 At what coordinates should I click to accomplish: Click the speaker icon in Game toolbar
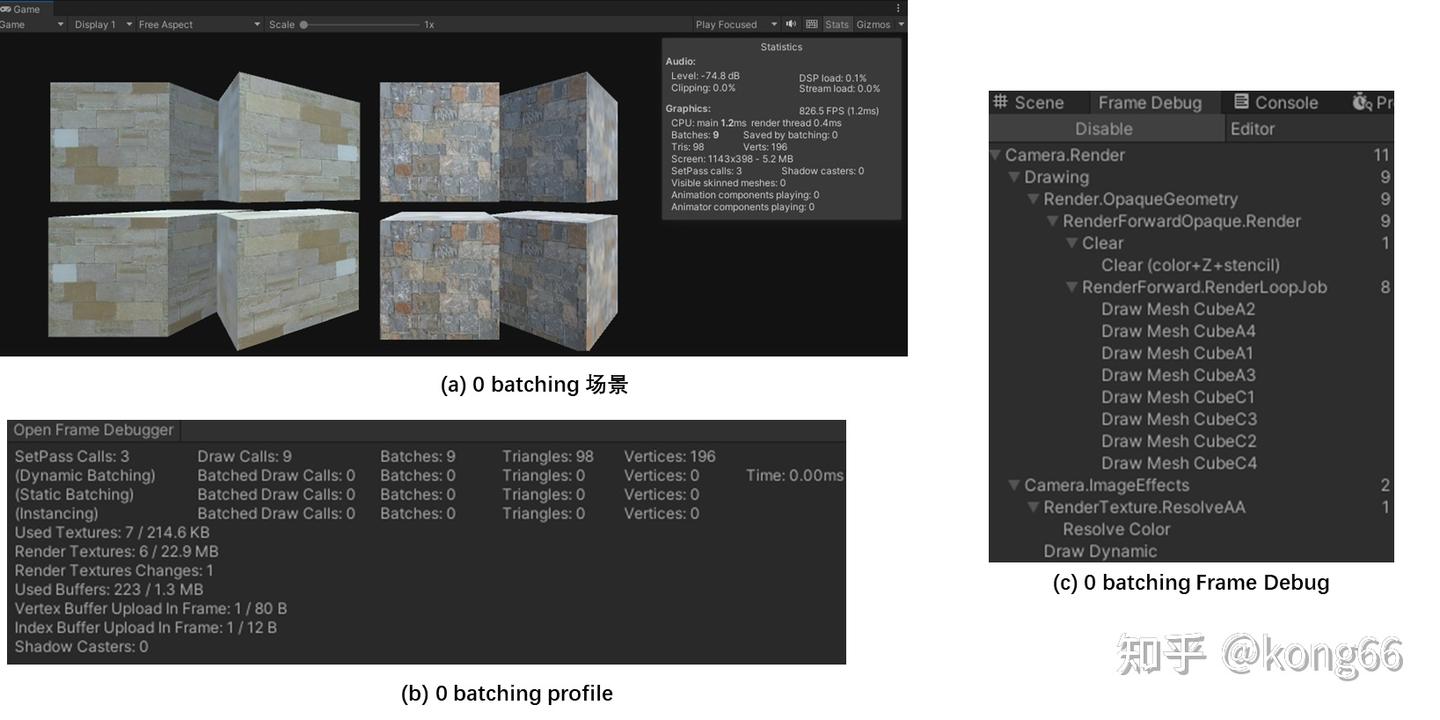(x=789, y=24)
